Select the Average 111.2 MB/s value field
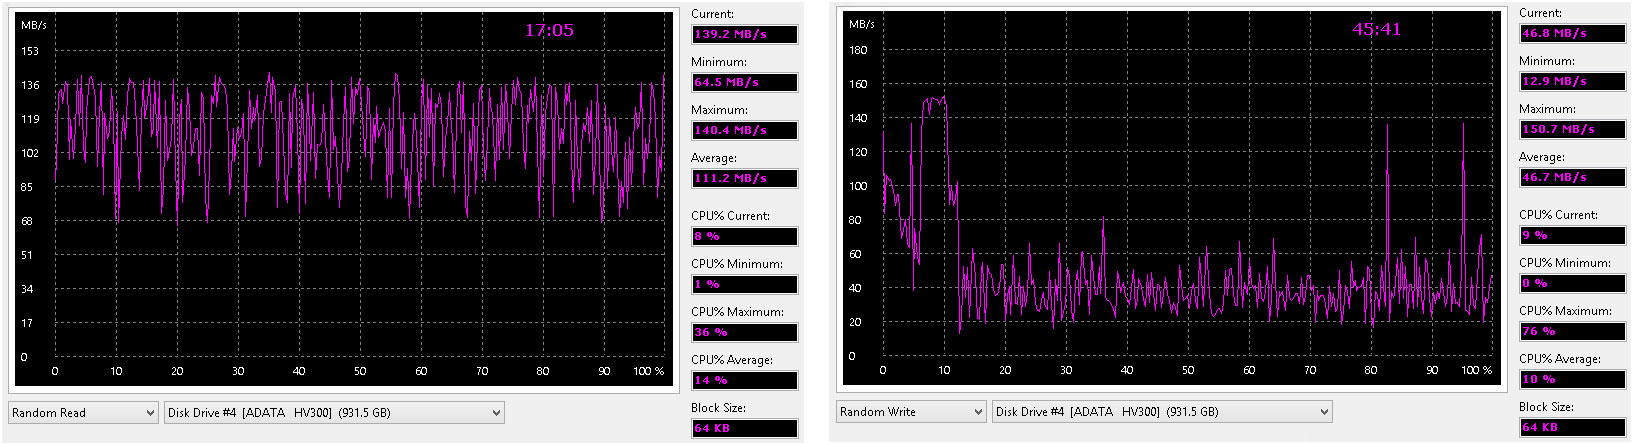The width and height of the screenshot is (1634, 445). [x=744, y=179]
